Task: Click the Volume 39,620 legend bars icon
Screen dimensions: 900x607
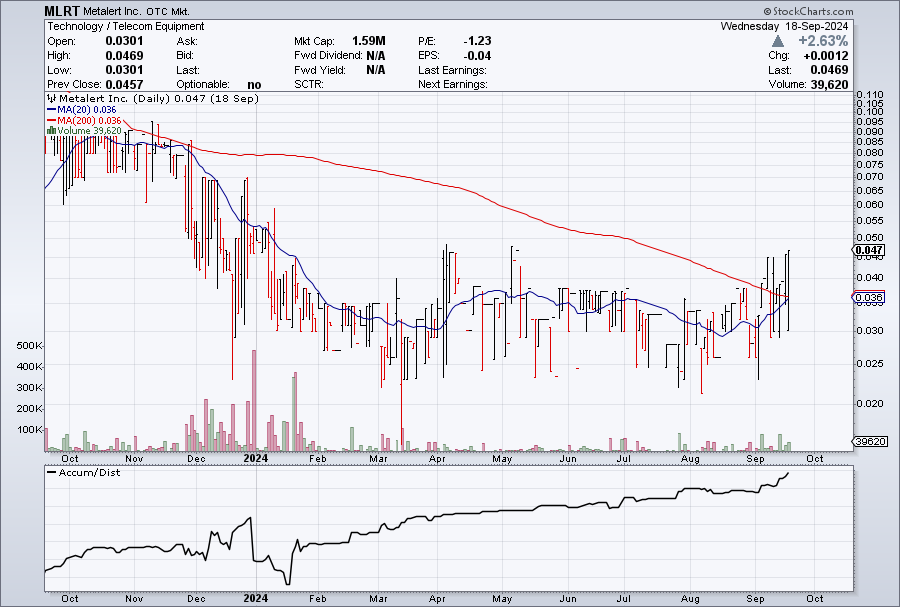Action: pyautogui.click(x=51, y=131)
